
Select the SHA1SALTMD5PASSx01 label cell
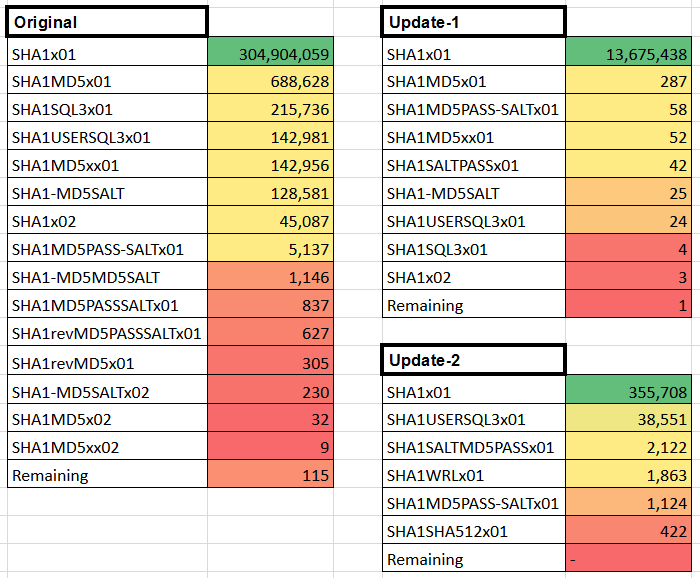pyautogui.click(x=474, y=446)
